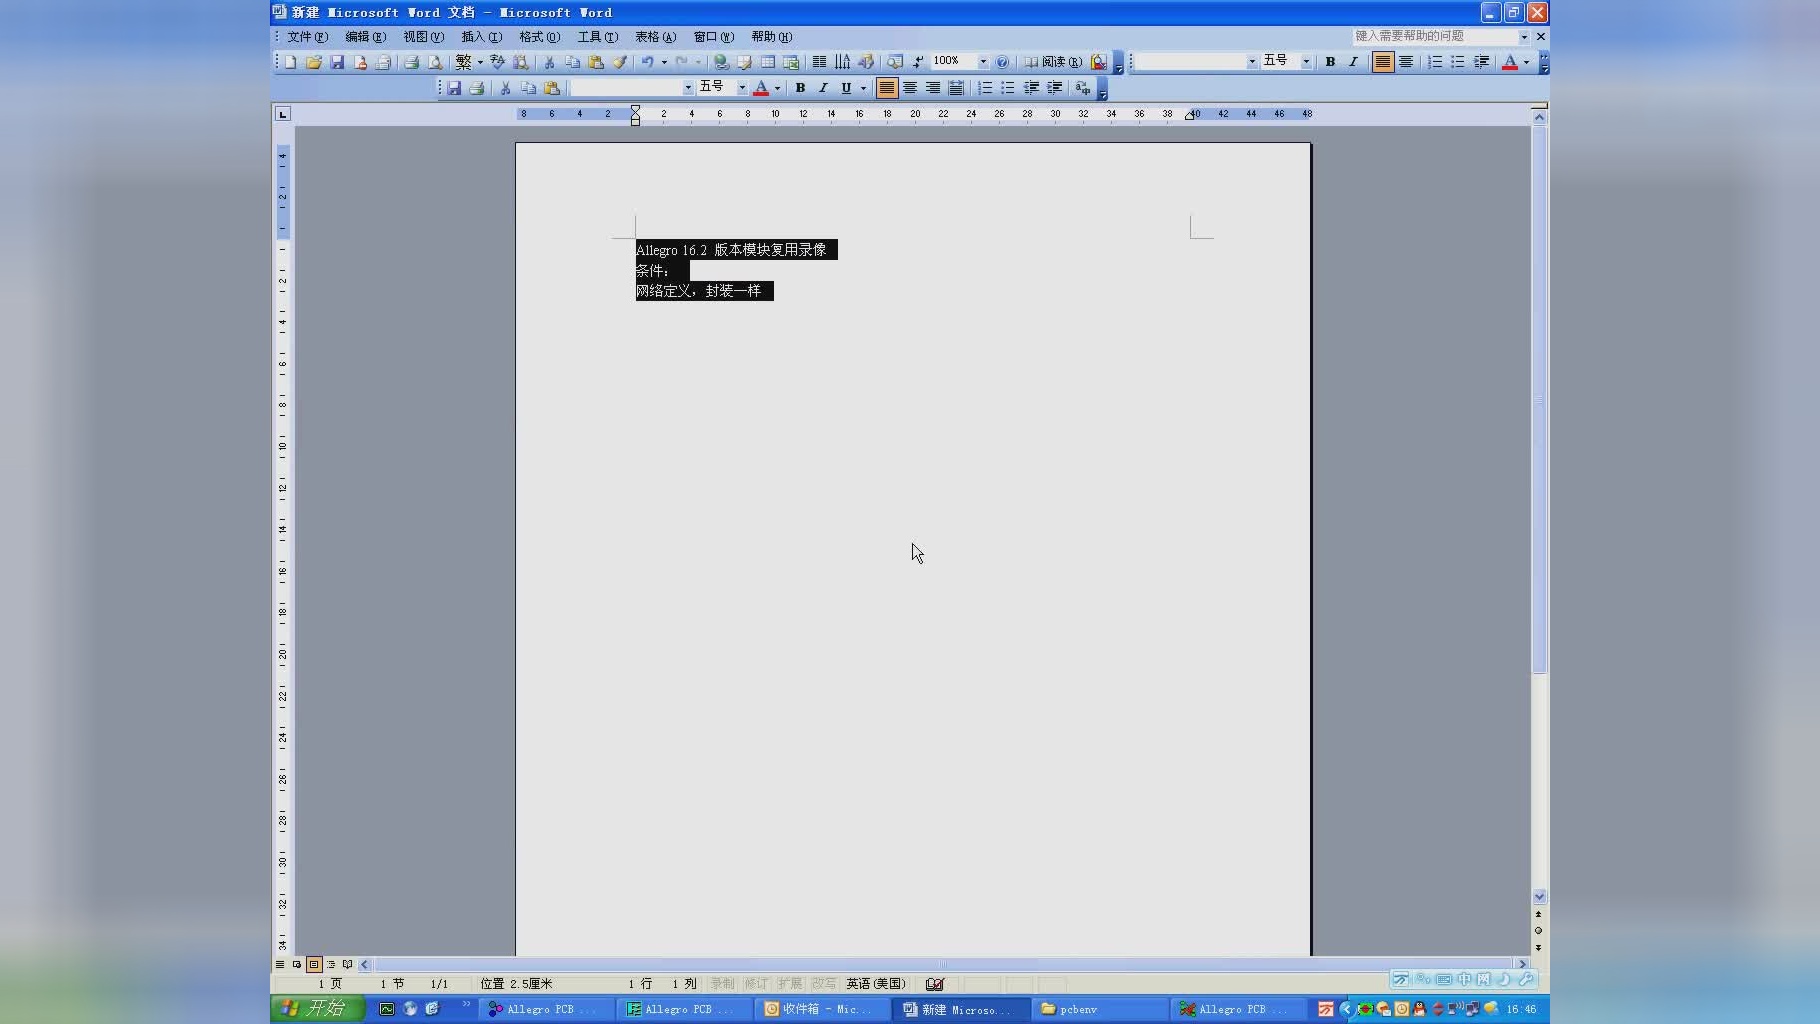Open the 插入(I) menu

point(481,37)
